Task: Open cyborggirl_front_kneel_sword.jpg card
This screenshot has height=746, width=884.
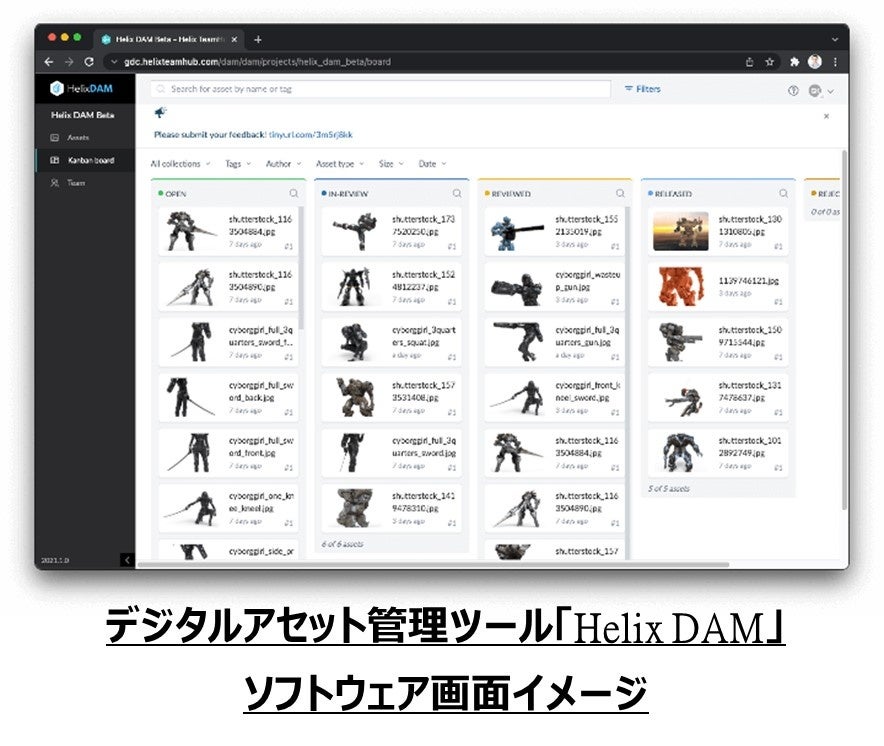Action: point(555,398)
